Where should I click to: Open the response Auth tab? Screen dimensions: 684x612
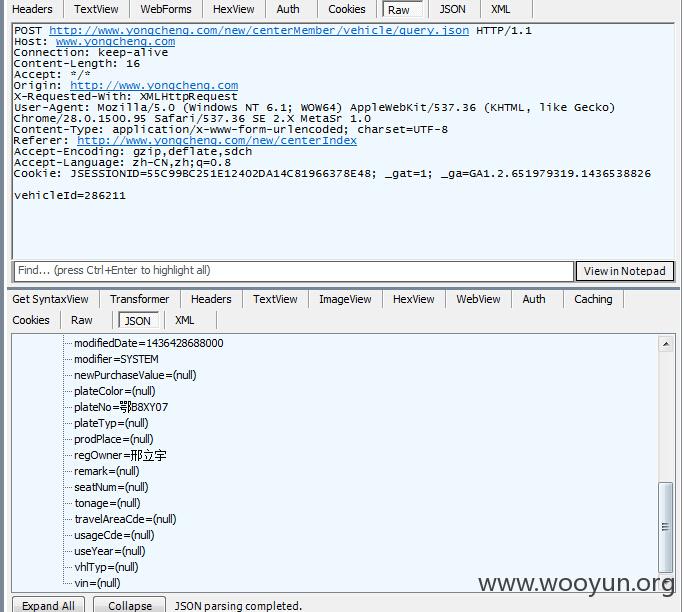(534, 299)
